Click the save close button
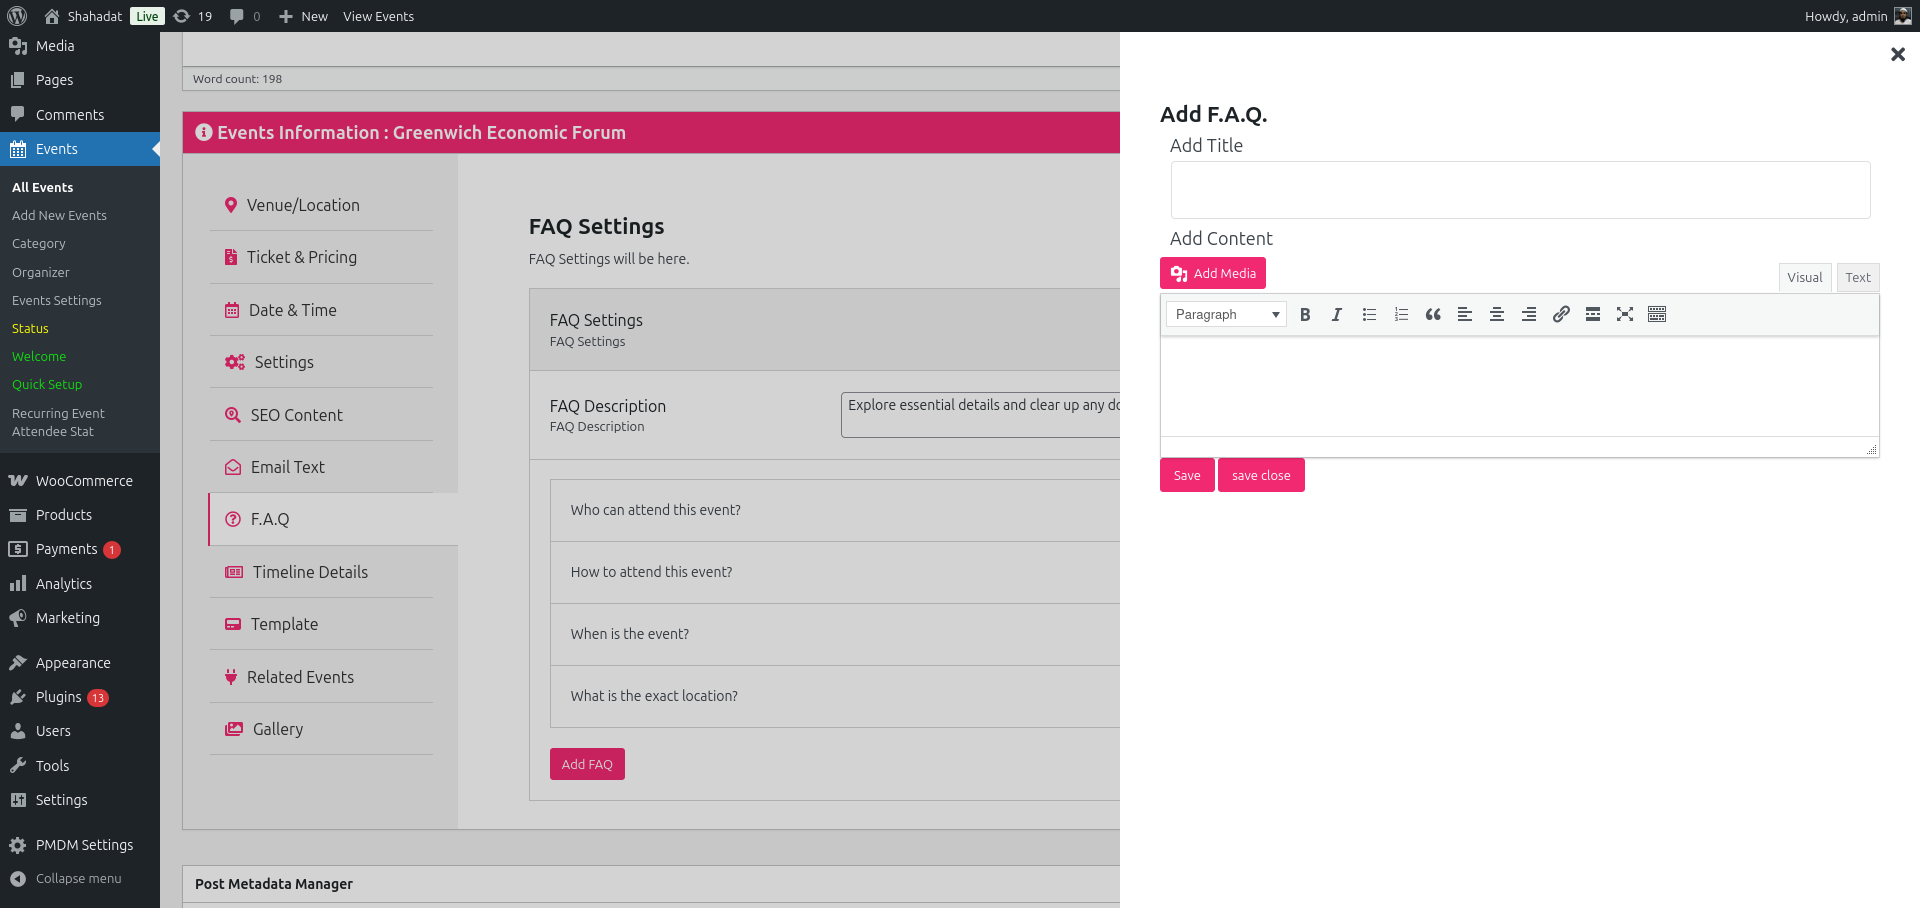 click(1261, 475)
